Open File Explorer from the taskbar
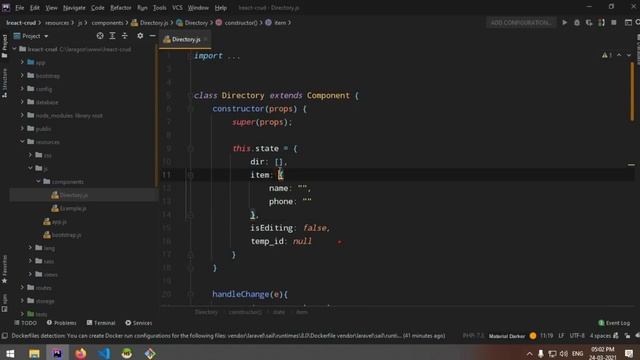The height and width of the screenshot is (360, 640). [x=34, y=353]
